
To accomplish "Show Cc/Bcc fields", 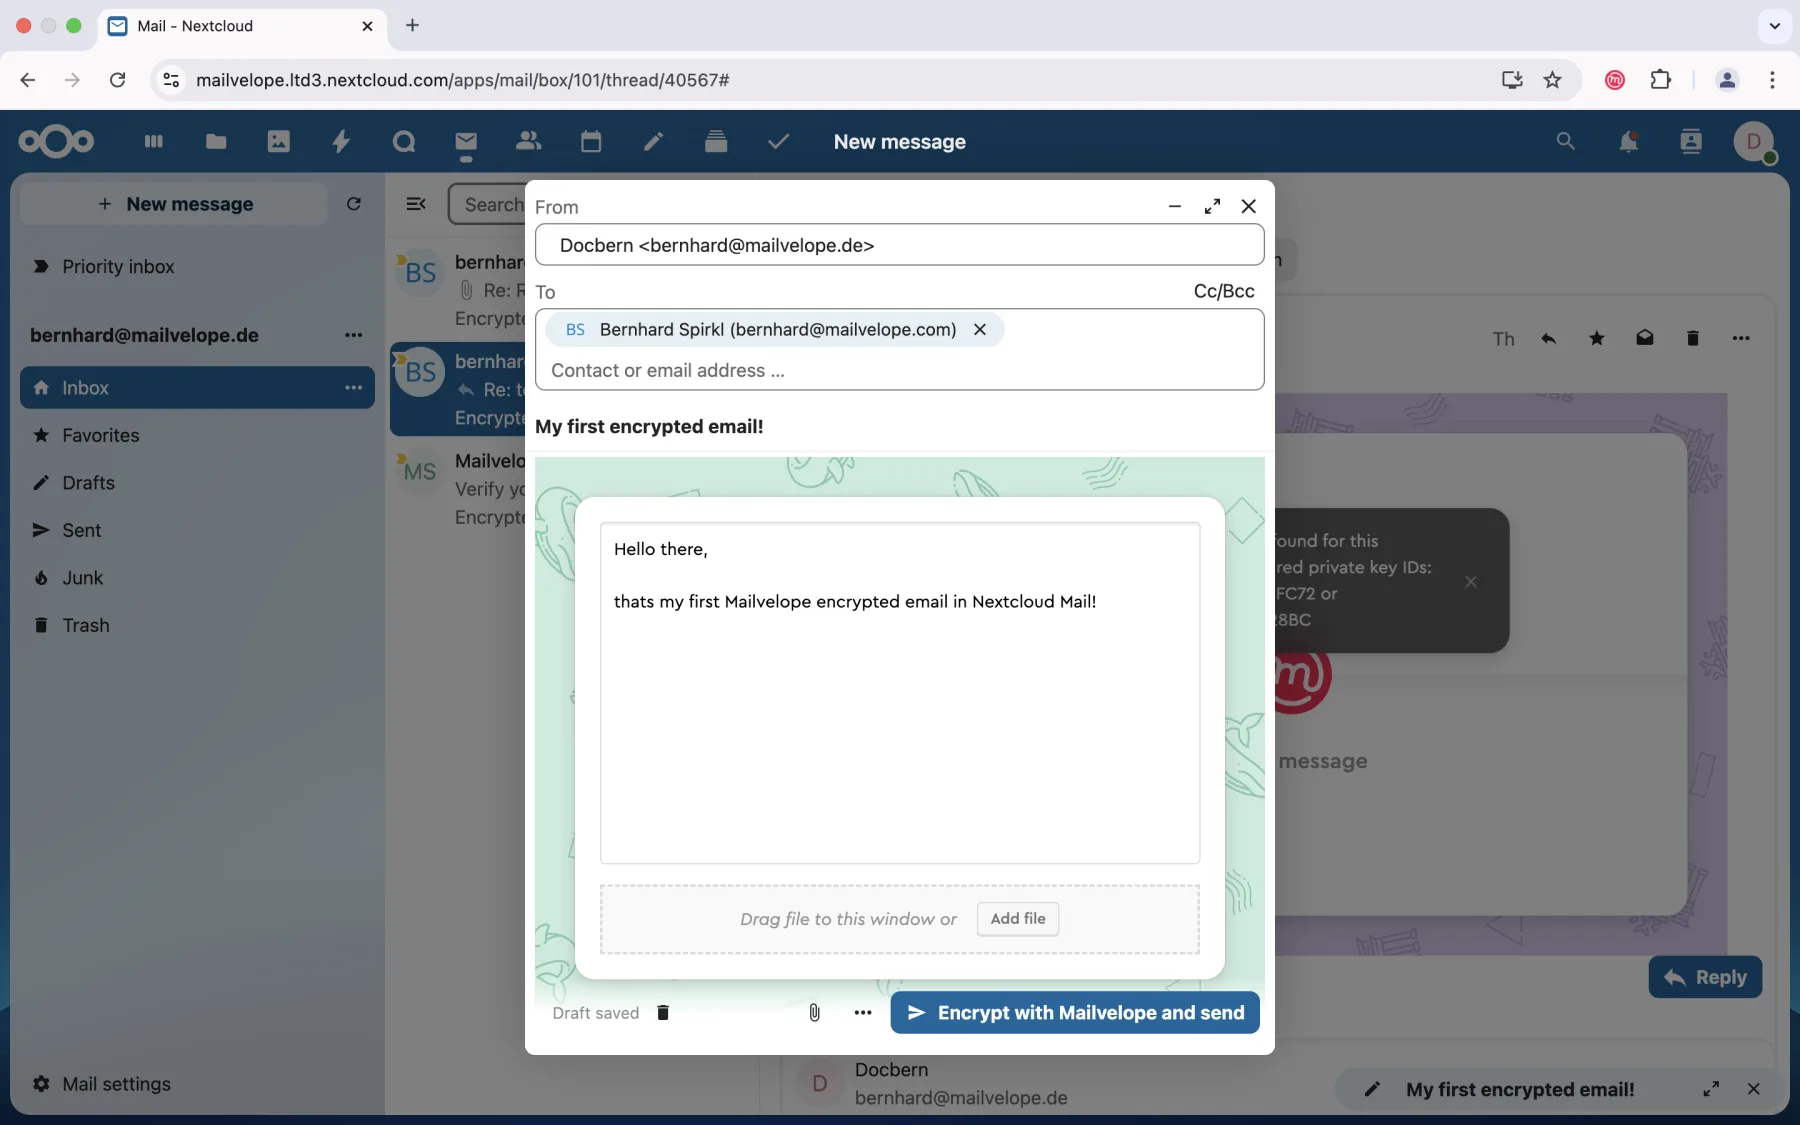I will click(x=1223, y=291).
